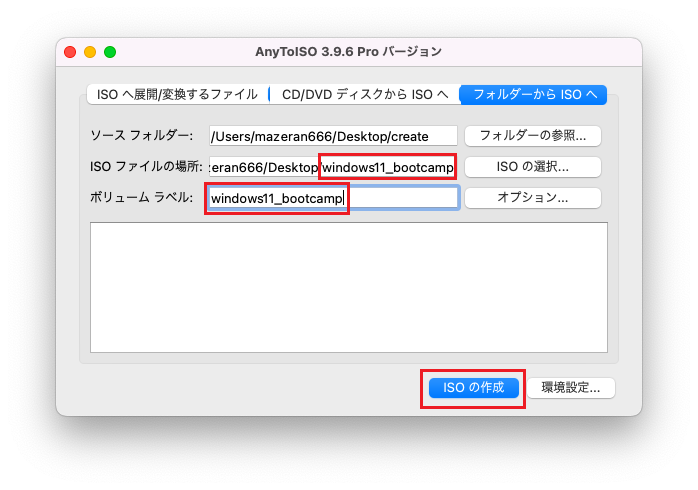
Task: Open the CD/DVD ディスクから ISO へ tab
Action: pyautogui.click(x=365, y=94)
